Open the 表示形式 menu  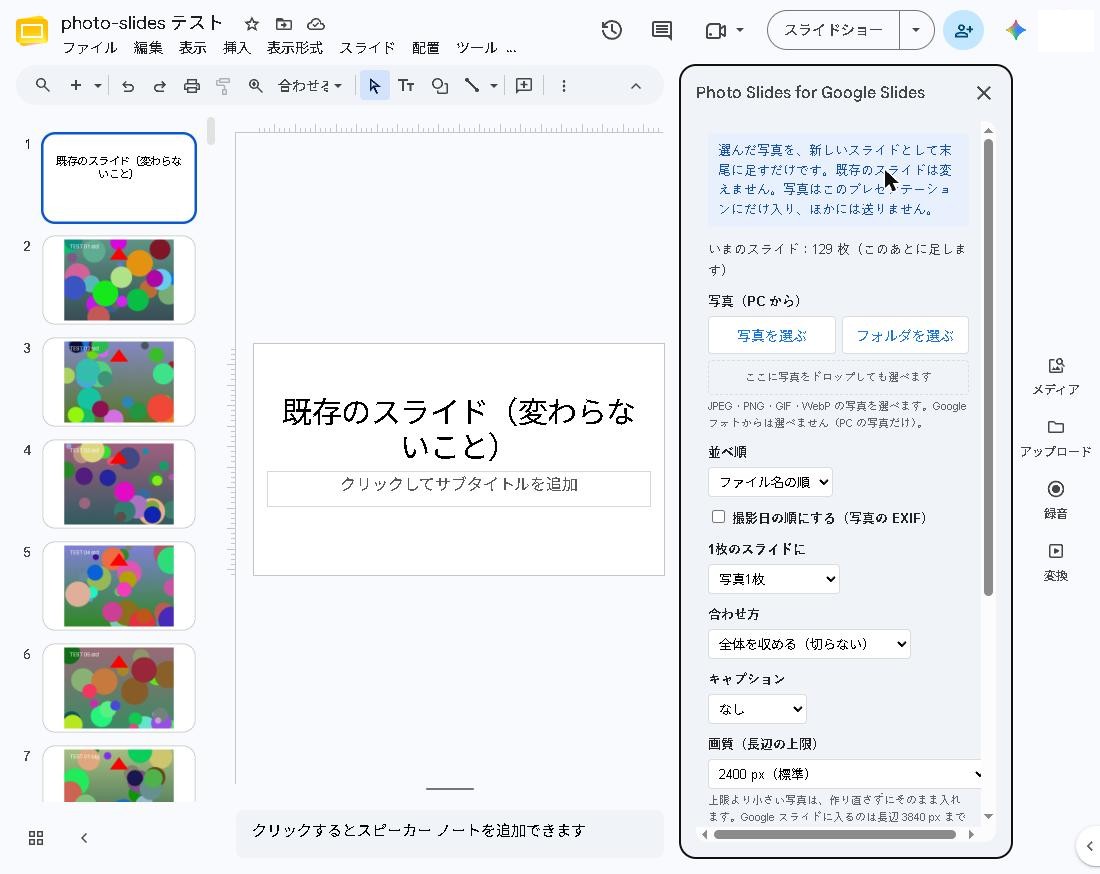[295, 48]
